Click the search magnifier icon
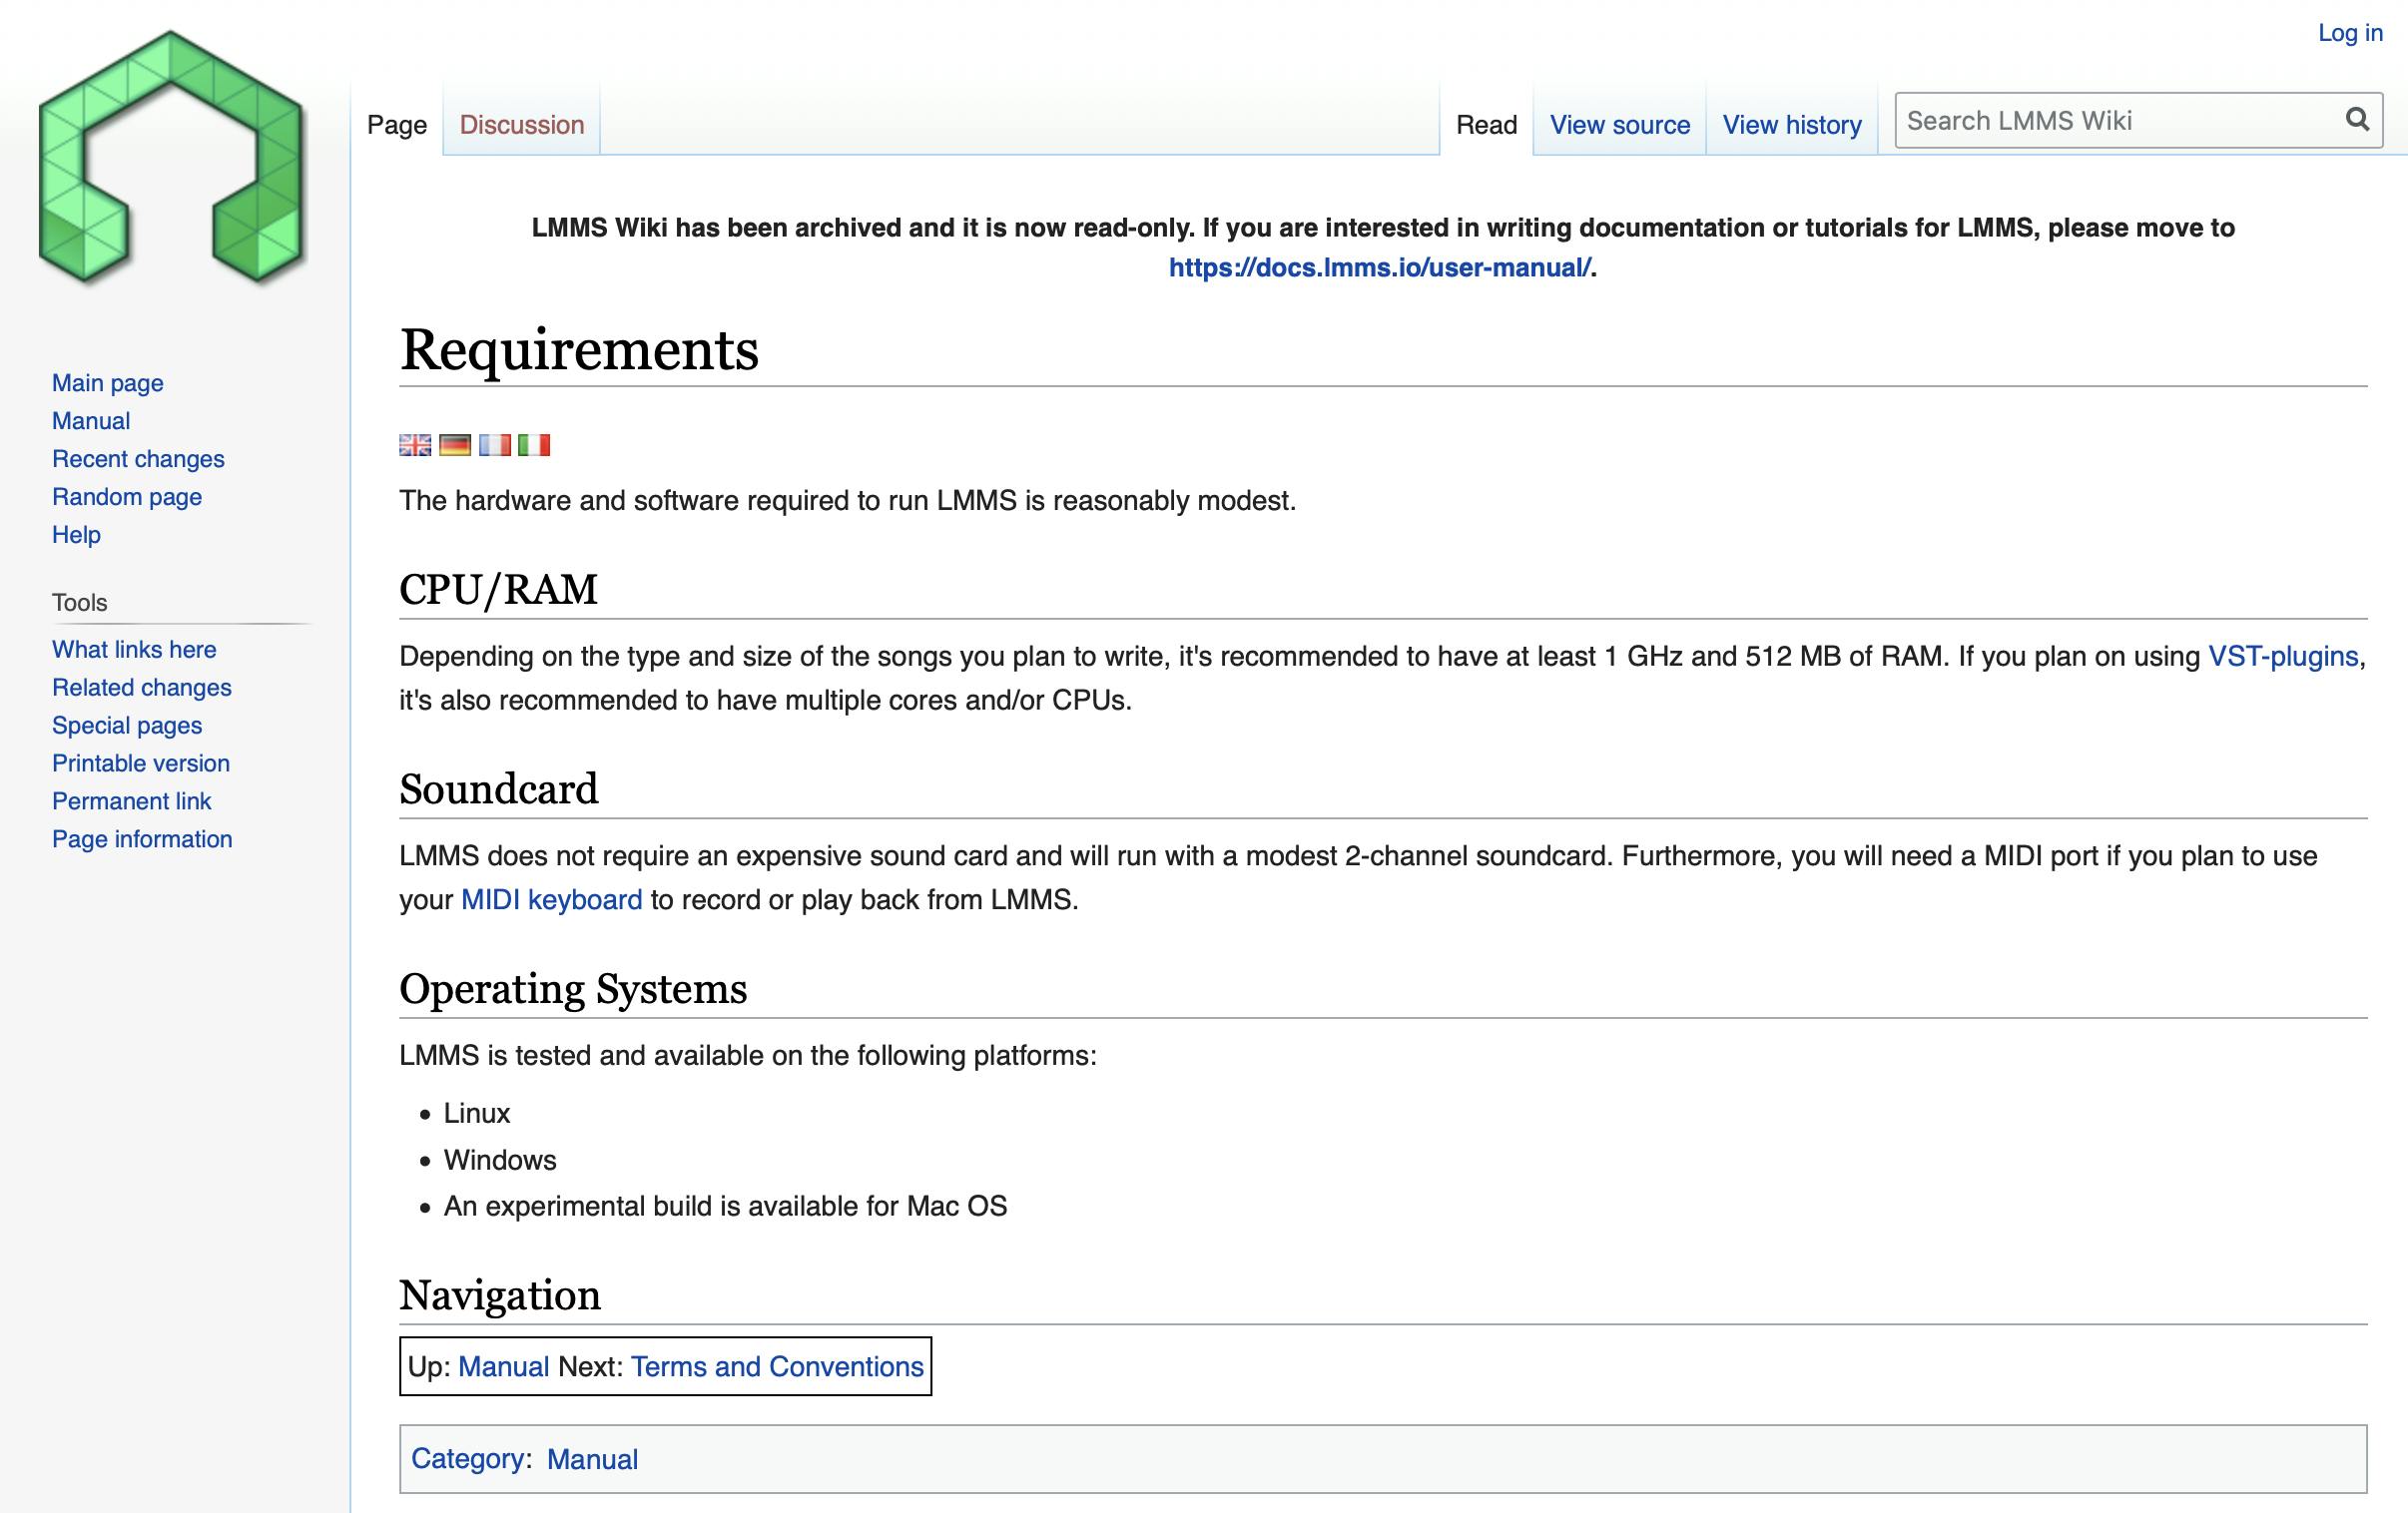The image size is (2408, 1513). pyautogui.click(x=2357, y=120)
